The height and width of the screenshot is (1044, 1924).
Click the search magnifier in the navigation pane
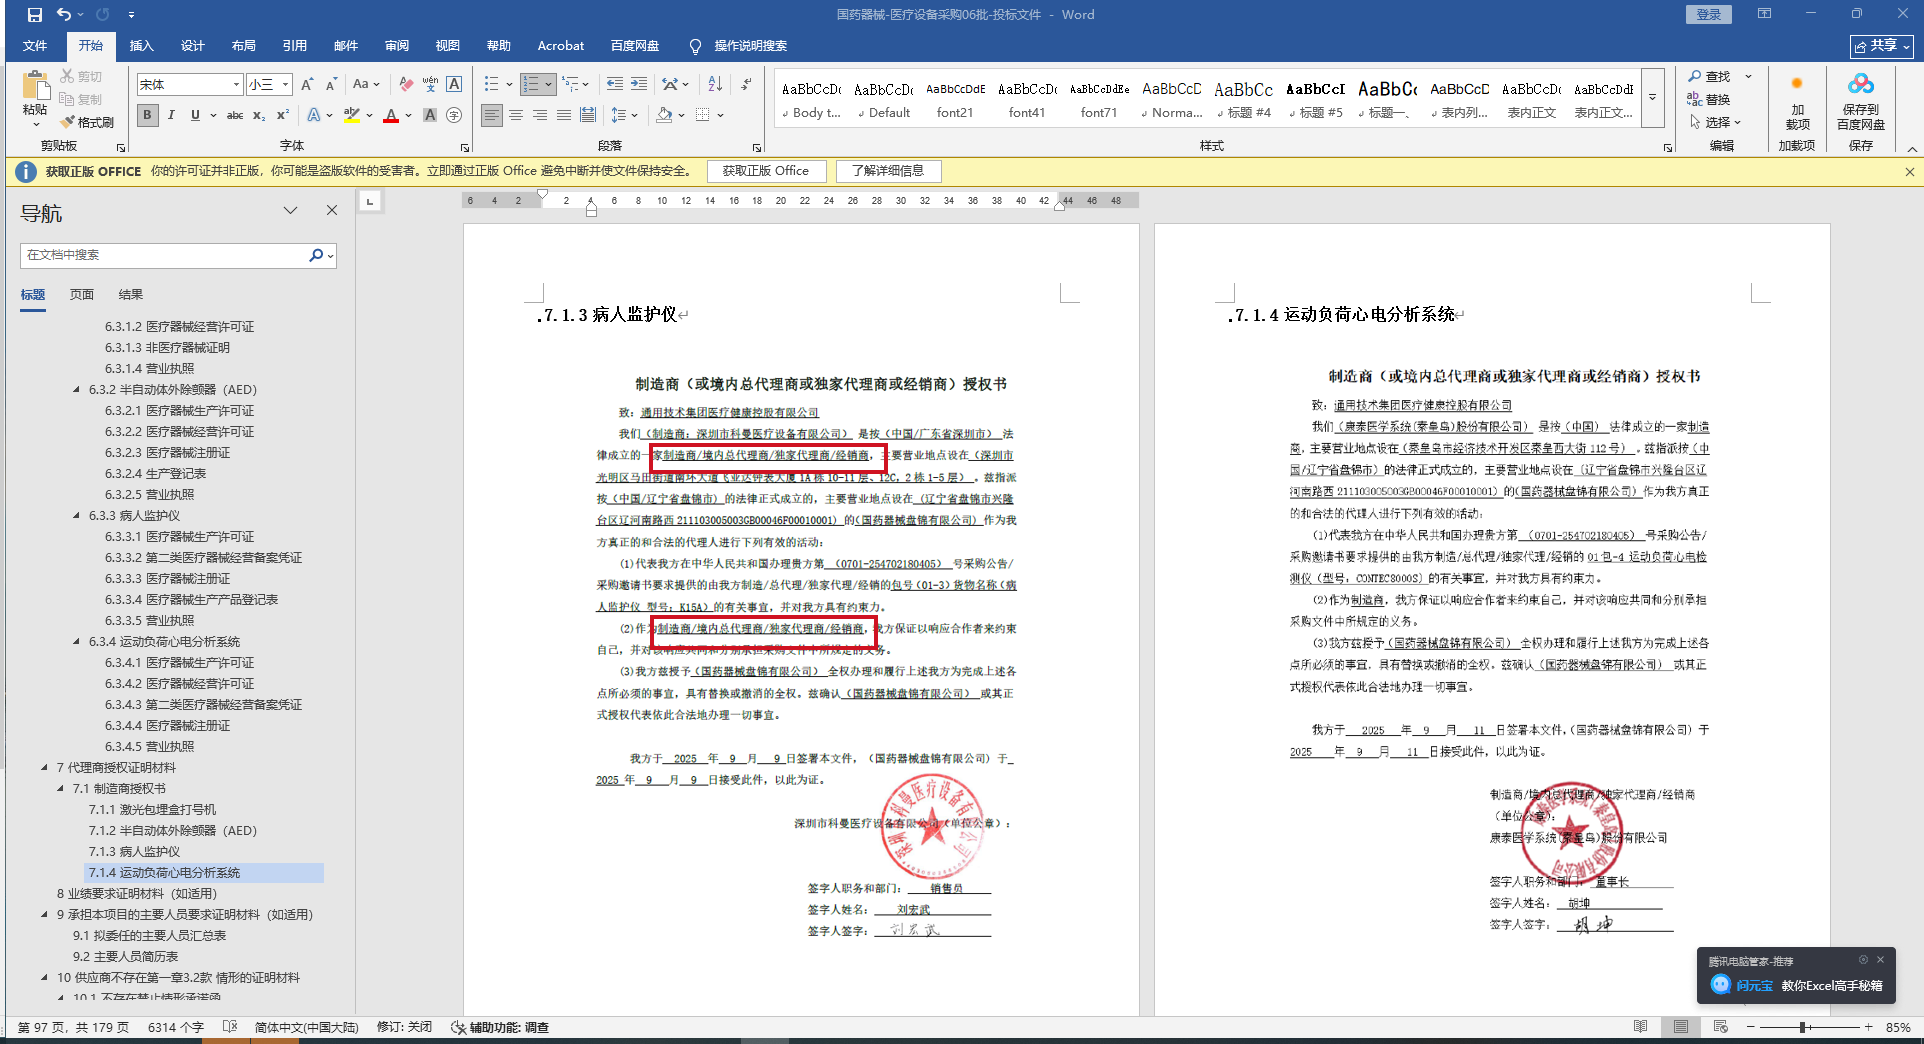(x=316, y=255)
